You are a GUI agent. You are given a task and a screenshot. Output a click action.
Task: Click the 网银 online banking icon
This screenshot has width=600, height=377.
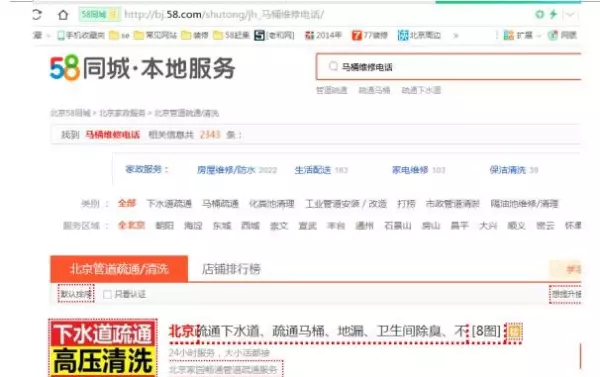(562, 36)
